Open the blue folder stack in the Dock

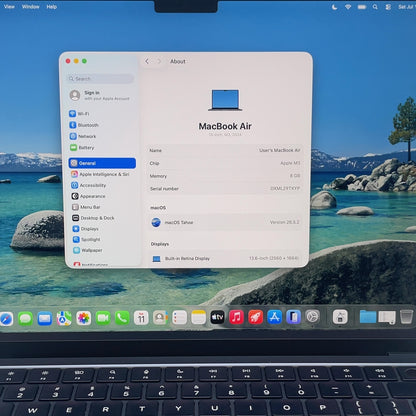[x=368, y=317]
